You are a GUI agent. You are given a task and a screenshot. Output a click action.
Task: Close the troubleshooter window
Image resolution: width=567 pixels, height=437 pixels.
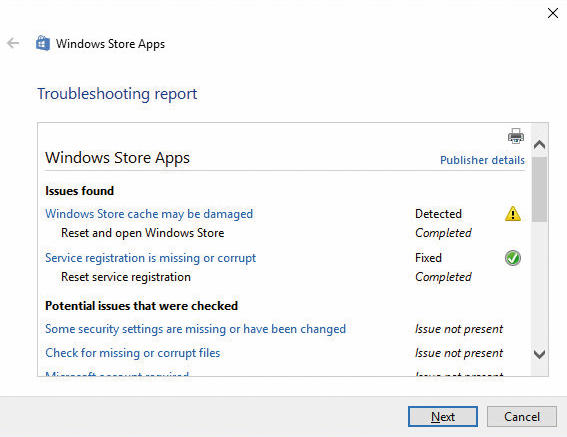point(553,13)
